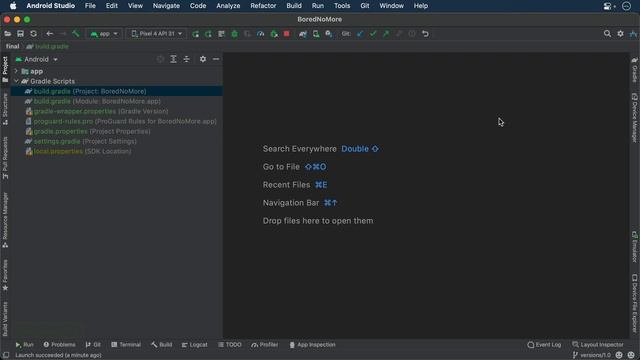Toggle the Pull Requests side tab
This screenshot has height=360, width=640.
tap(5, 158)
